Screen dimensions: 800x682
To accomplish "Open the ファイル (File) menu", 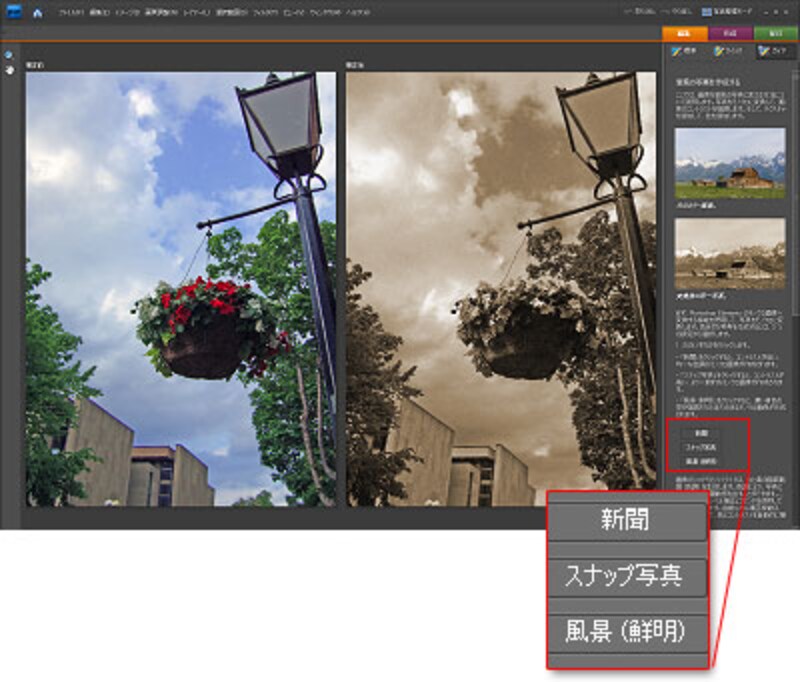I will click(x=71, y=13).
